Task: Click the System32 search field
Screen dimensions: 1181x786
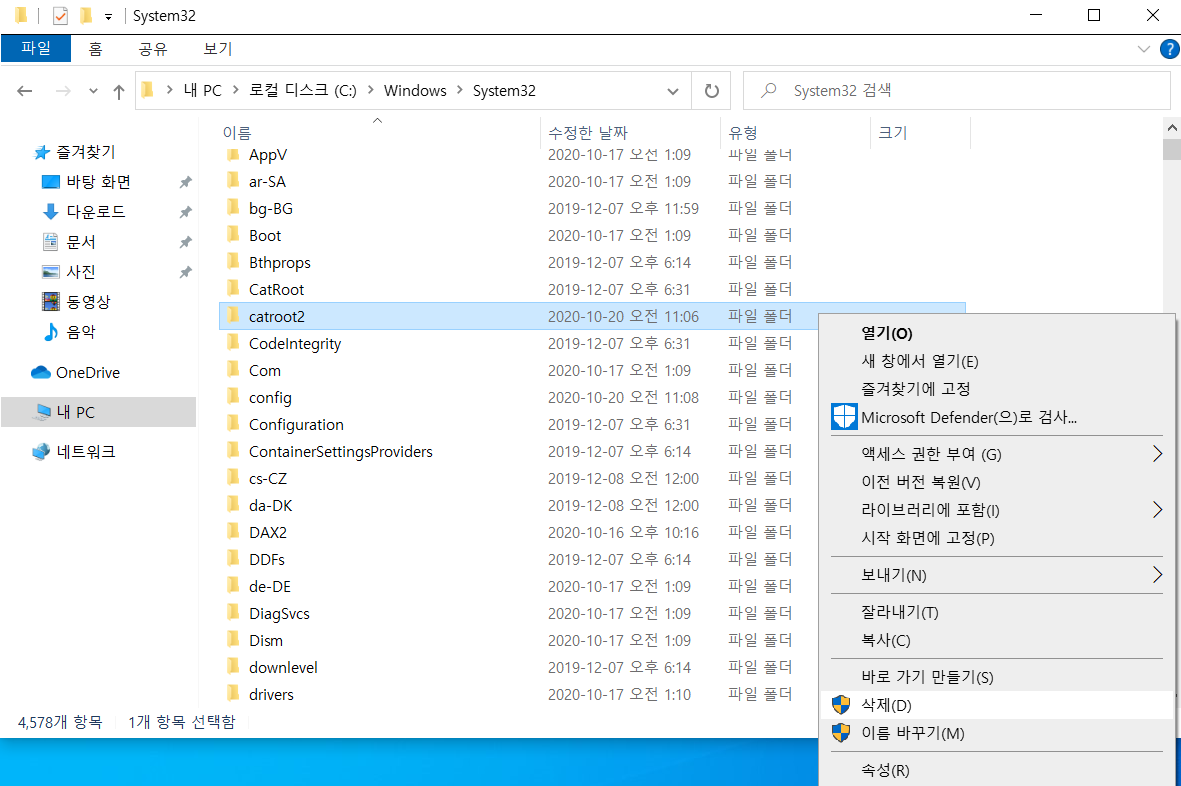Action: click(x=957, y=91)
